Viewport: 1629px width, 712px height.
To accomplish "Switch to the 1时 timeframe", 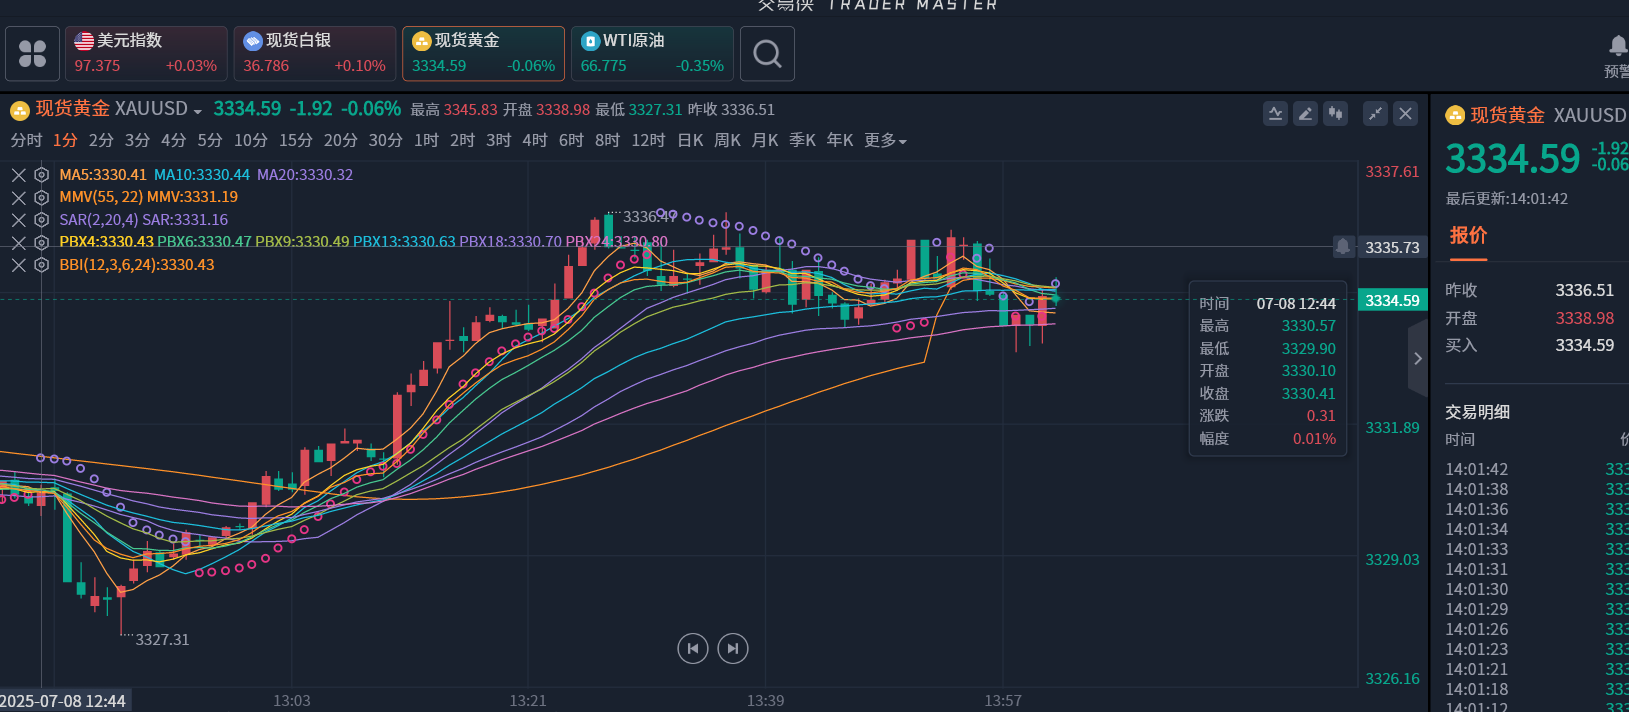I will 426,140.
